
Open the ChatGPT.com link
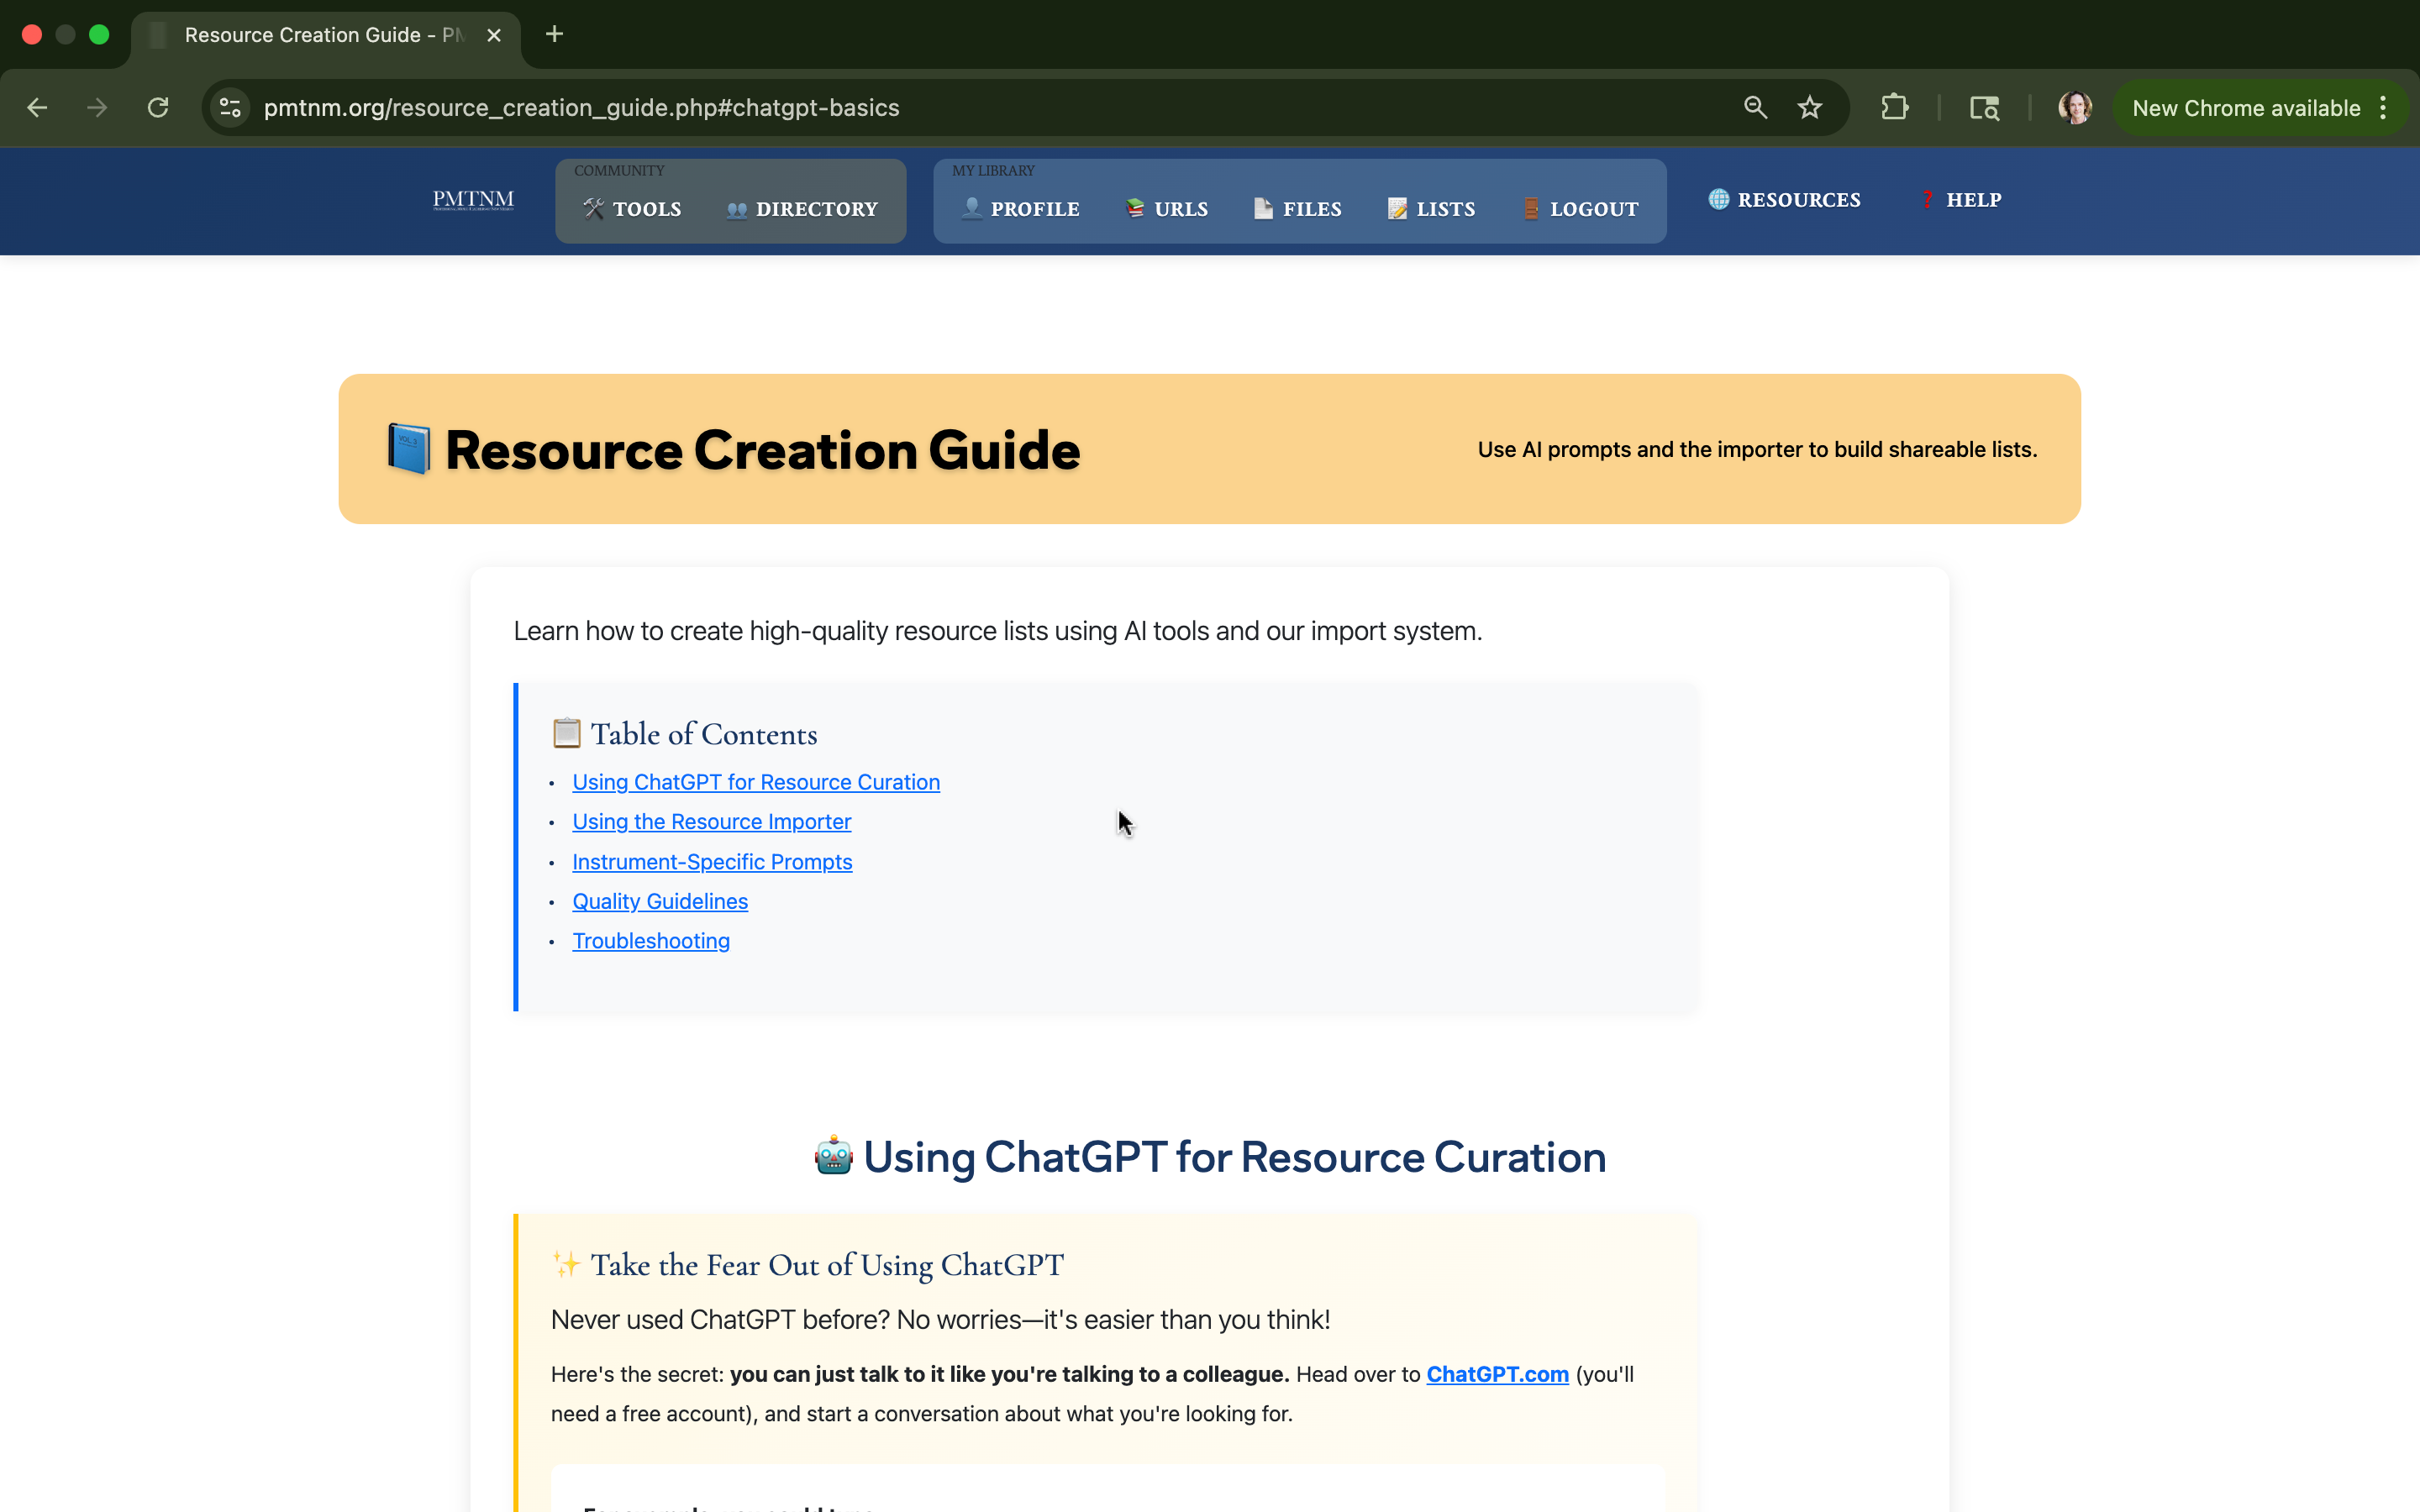[1497, 1374]
